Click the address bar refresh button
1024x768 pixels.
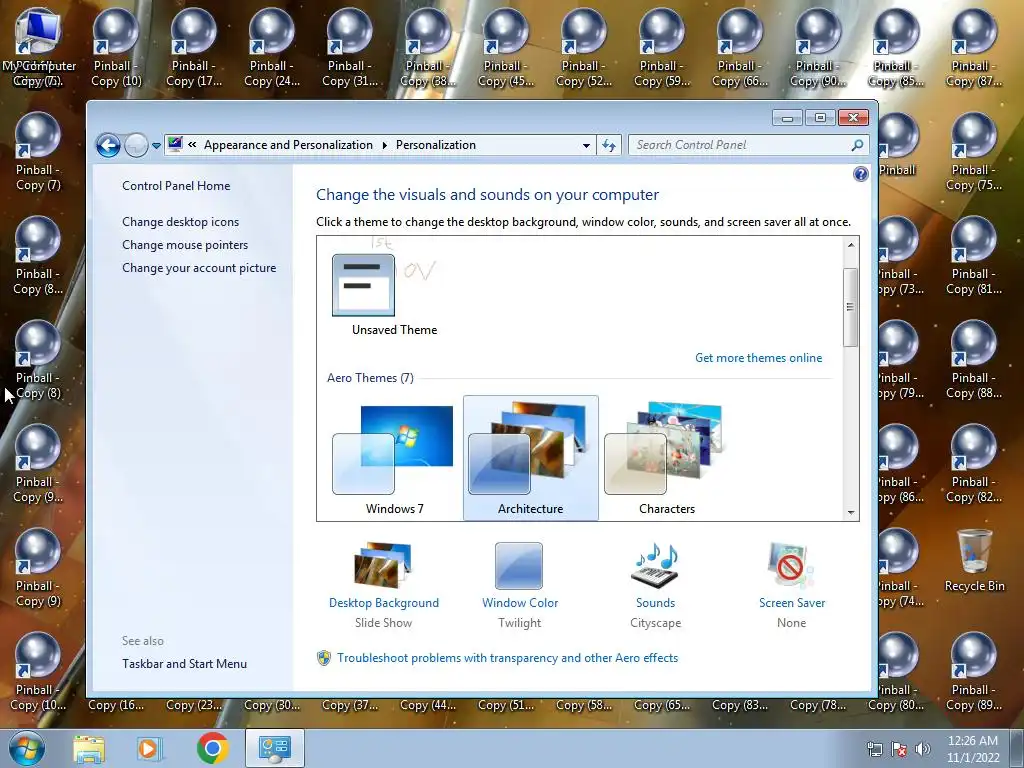click(x=609, y=145)
